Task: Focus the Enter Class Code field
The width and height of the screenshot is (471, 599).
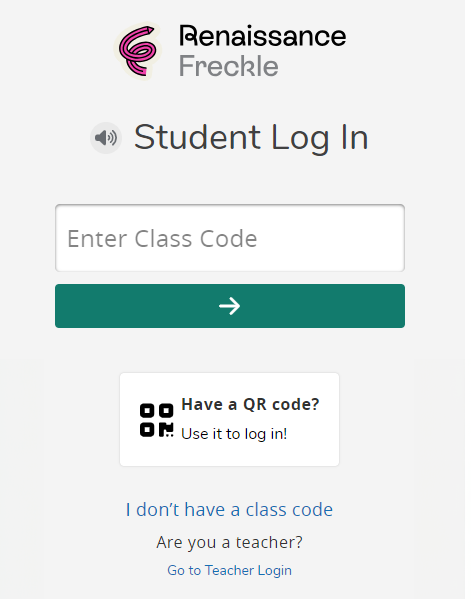Action: tap(230, 238)
